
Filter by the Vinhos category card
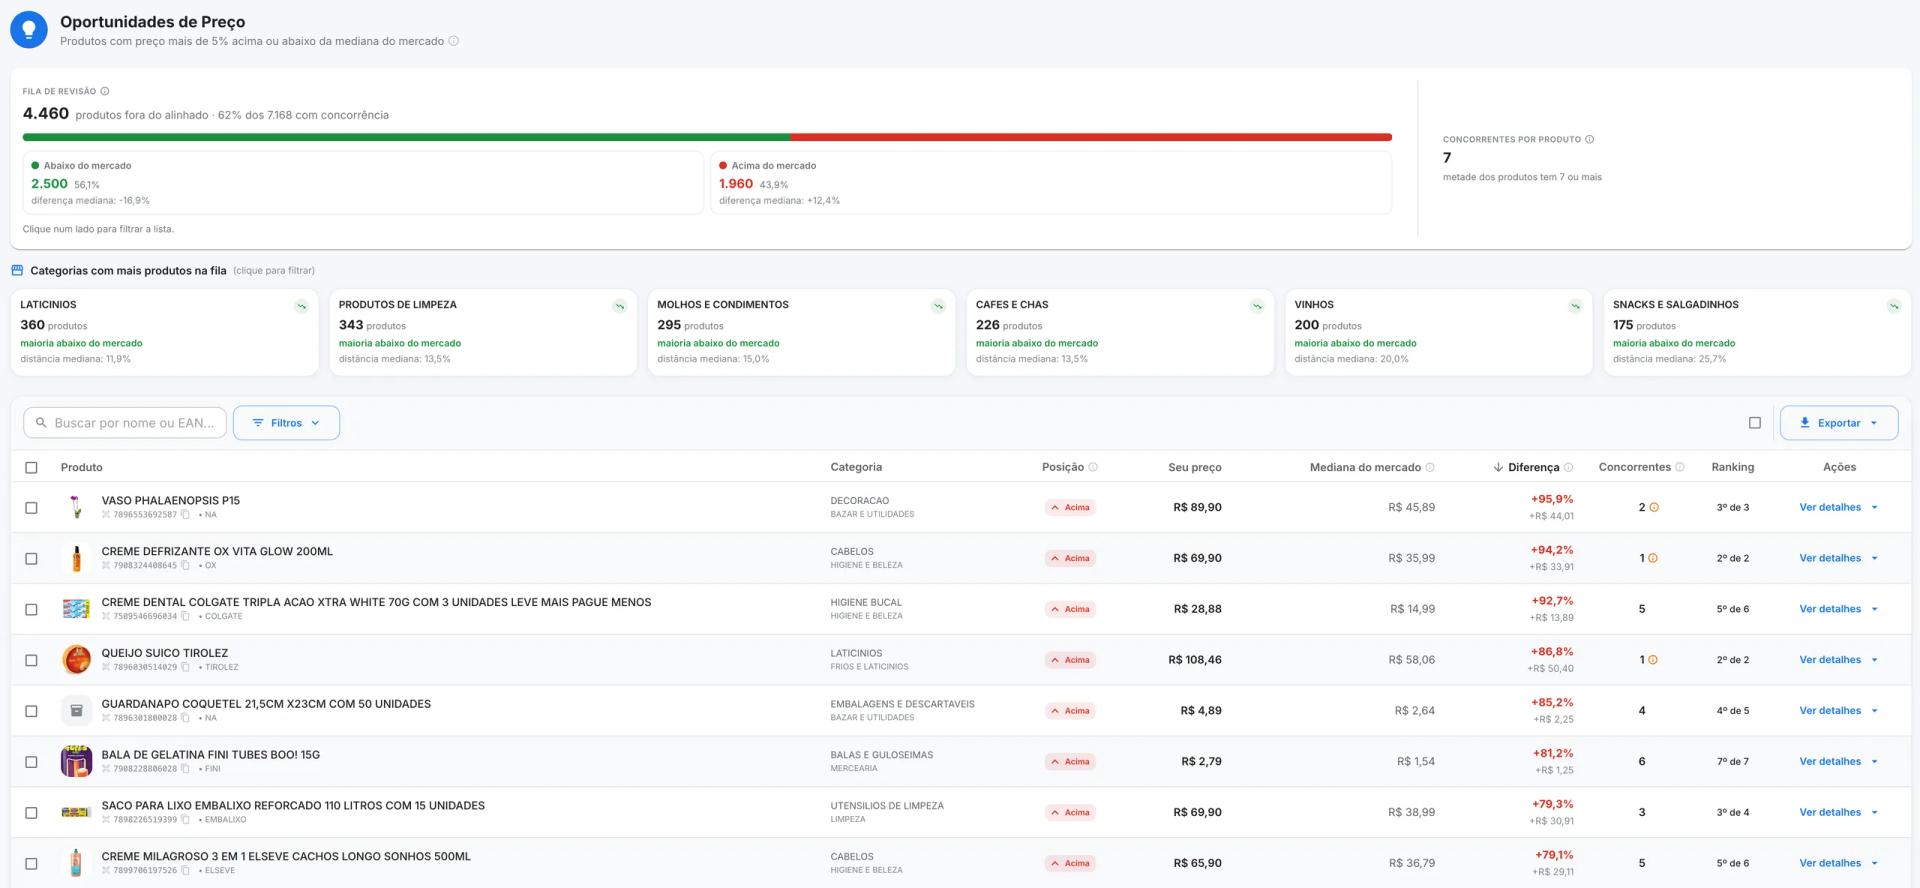pyautogui.click(x=1438, y=333)
